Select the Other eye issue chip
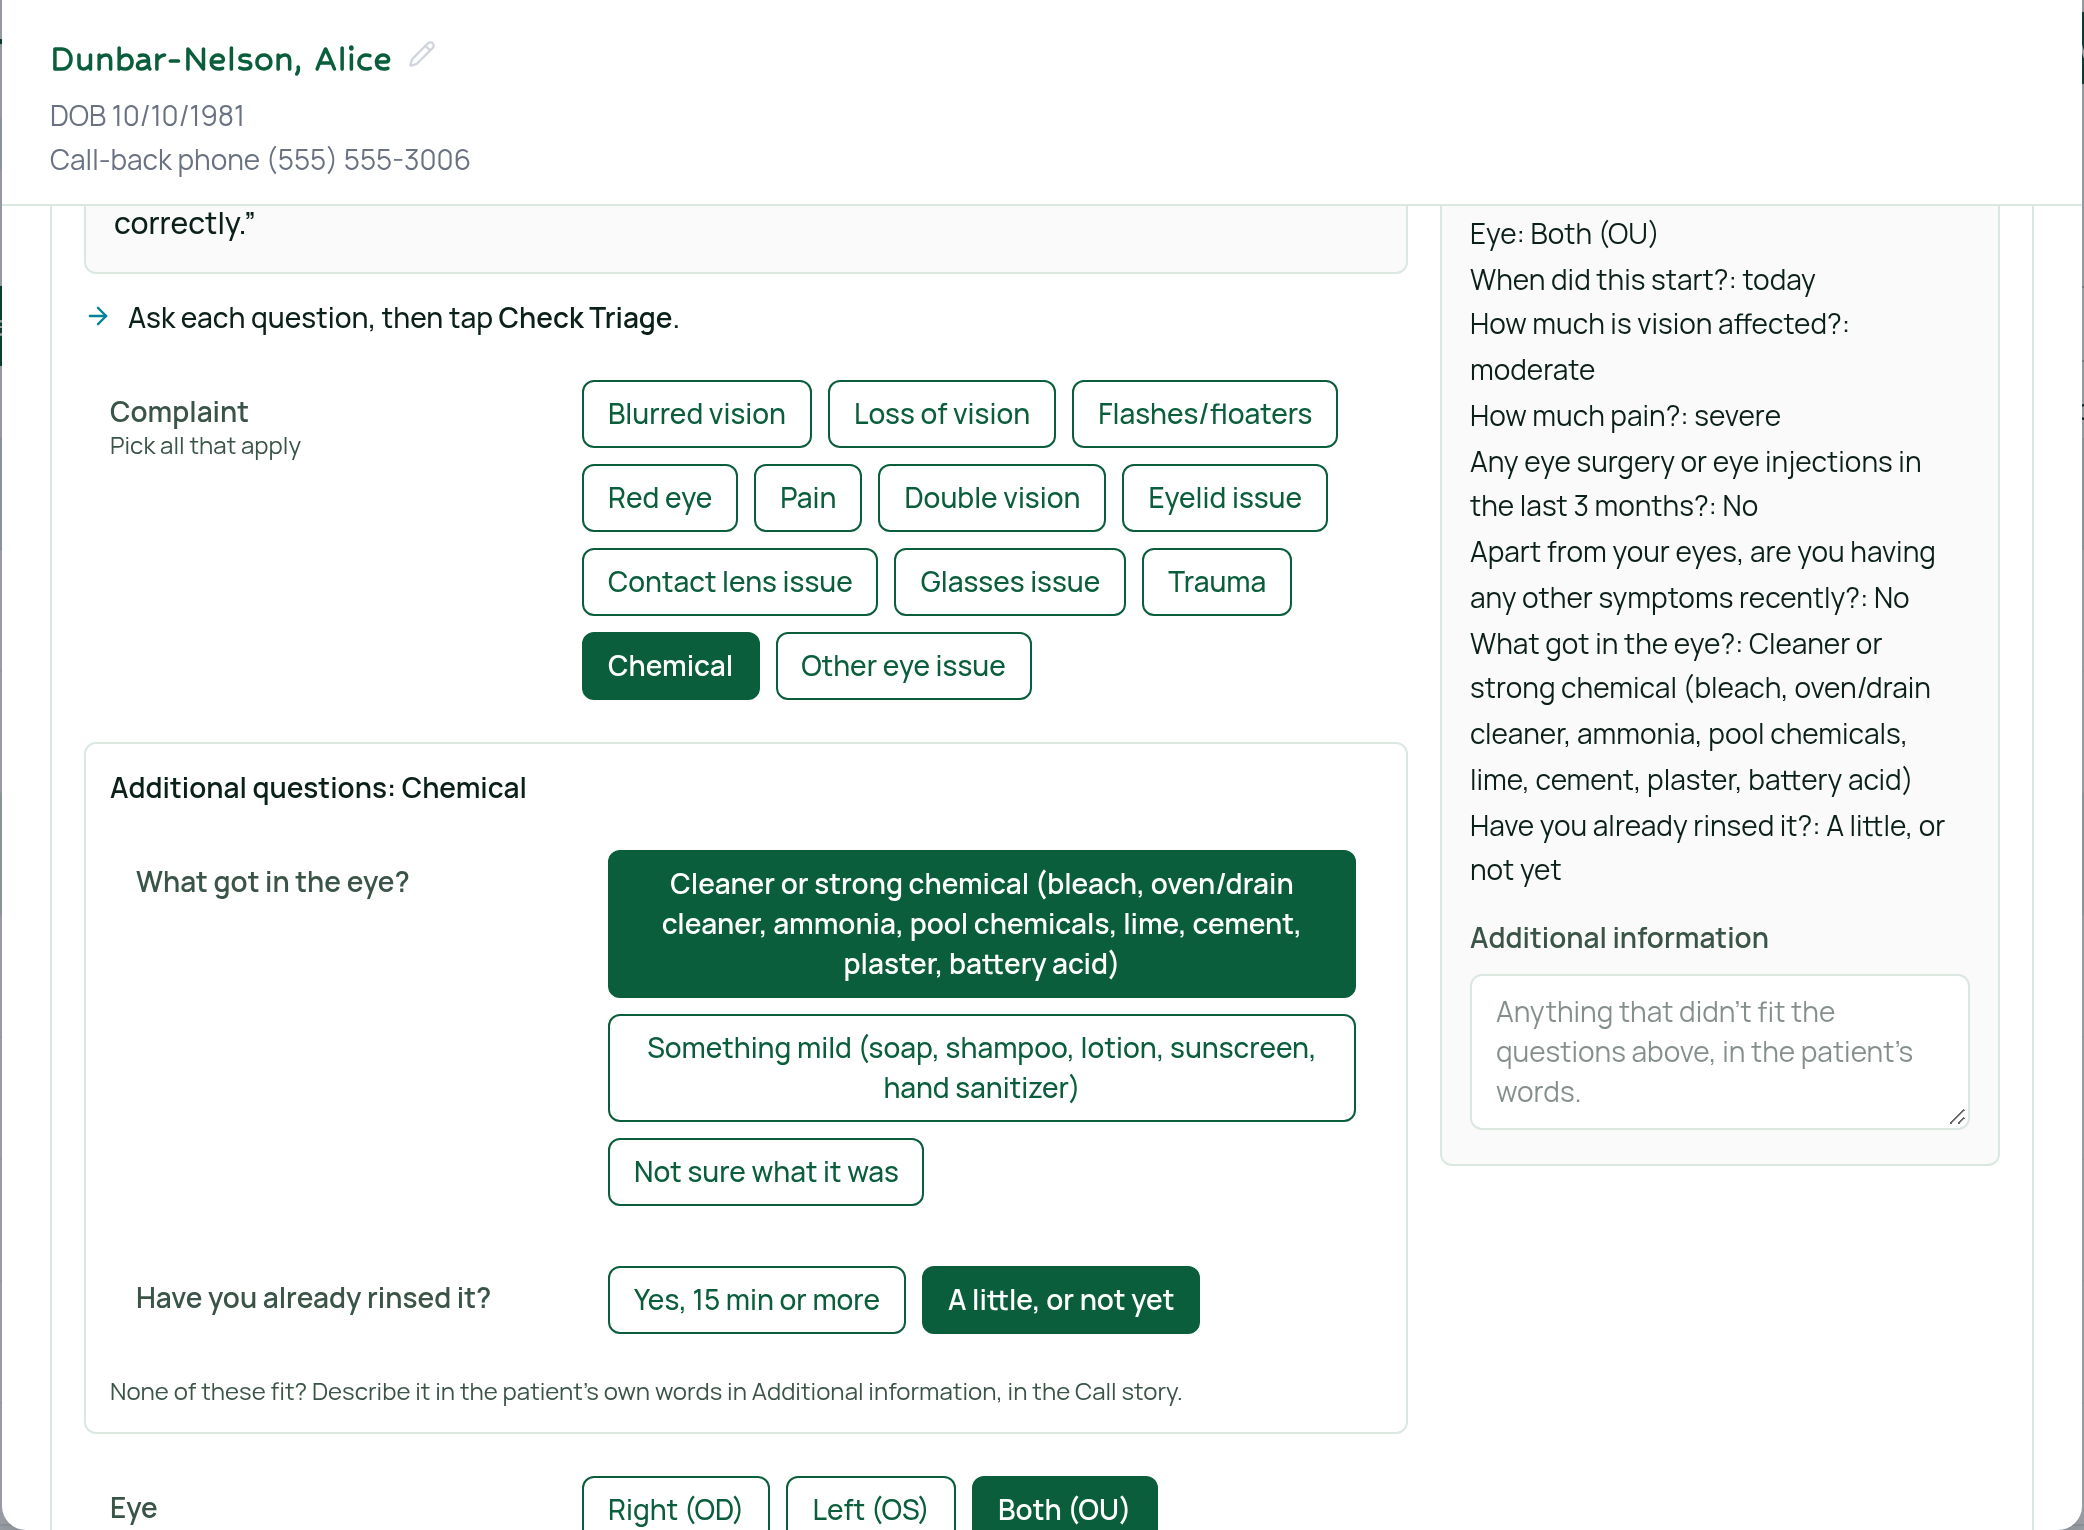Viewport: 2084px width, 1530px height. point(903,666)
